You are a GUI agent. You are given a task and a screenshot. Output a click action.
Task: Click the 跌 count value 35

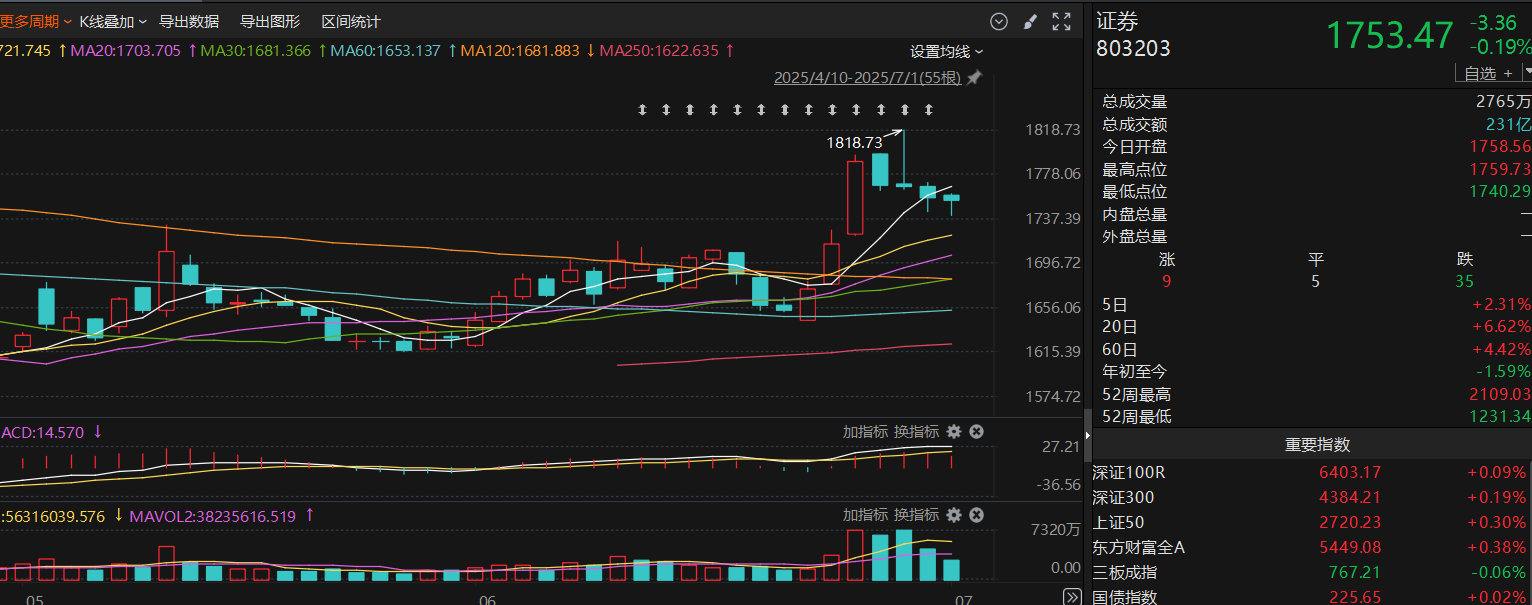click(x=1465, y=282)
